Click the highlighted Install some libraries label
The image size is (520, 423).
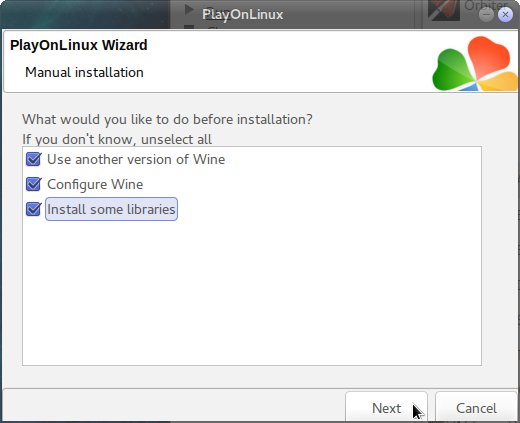111,209
